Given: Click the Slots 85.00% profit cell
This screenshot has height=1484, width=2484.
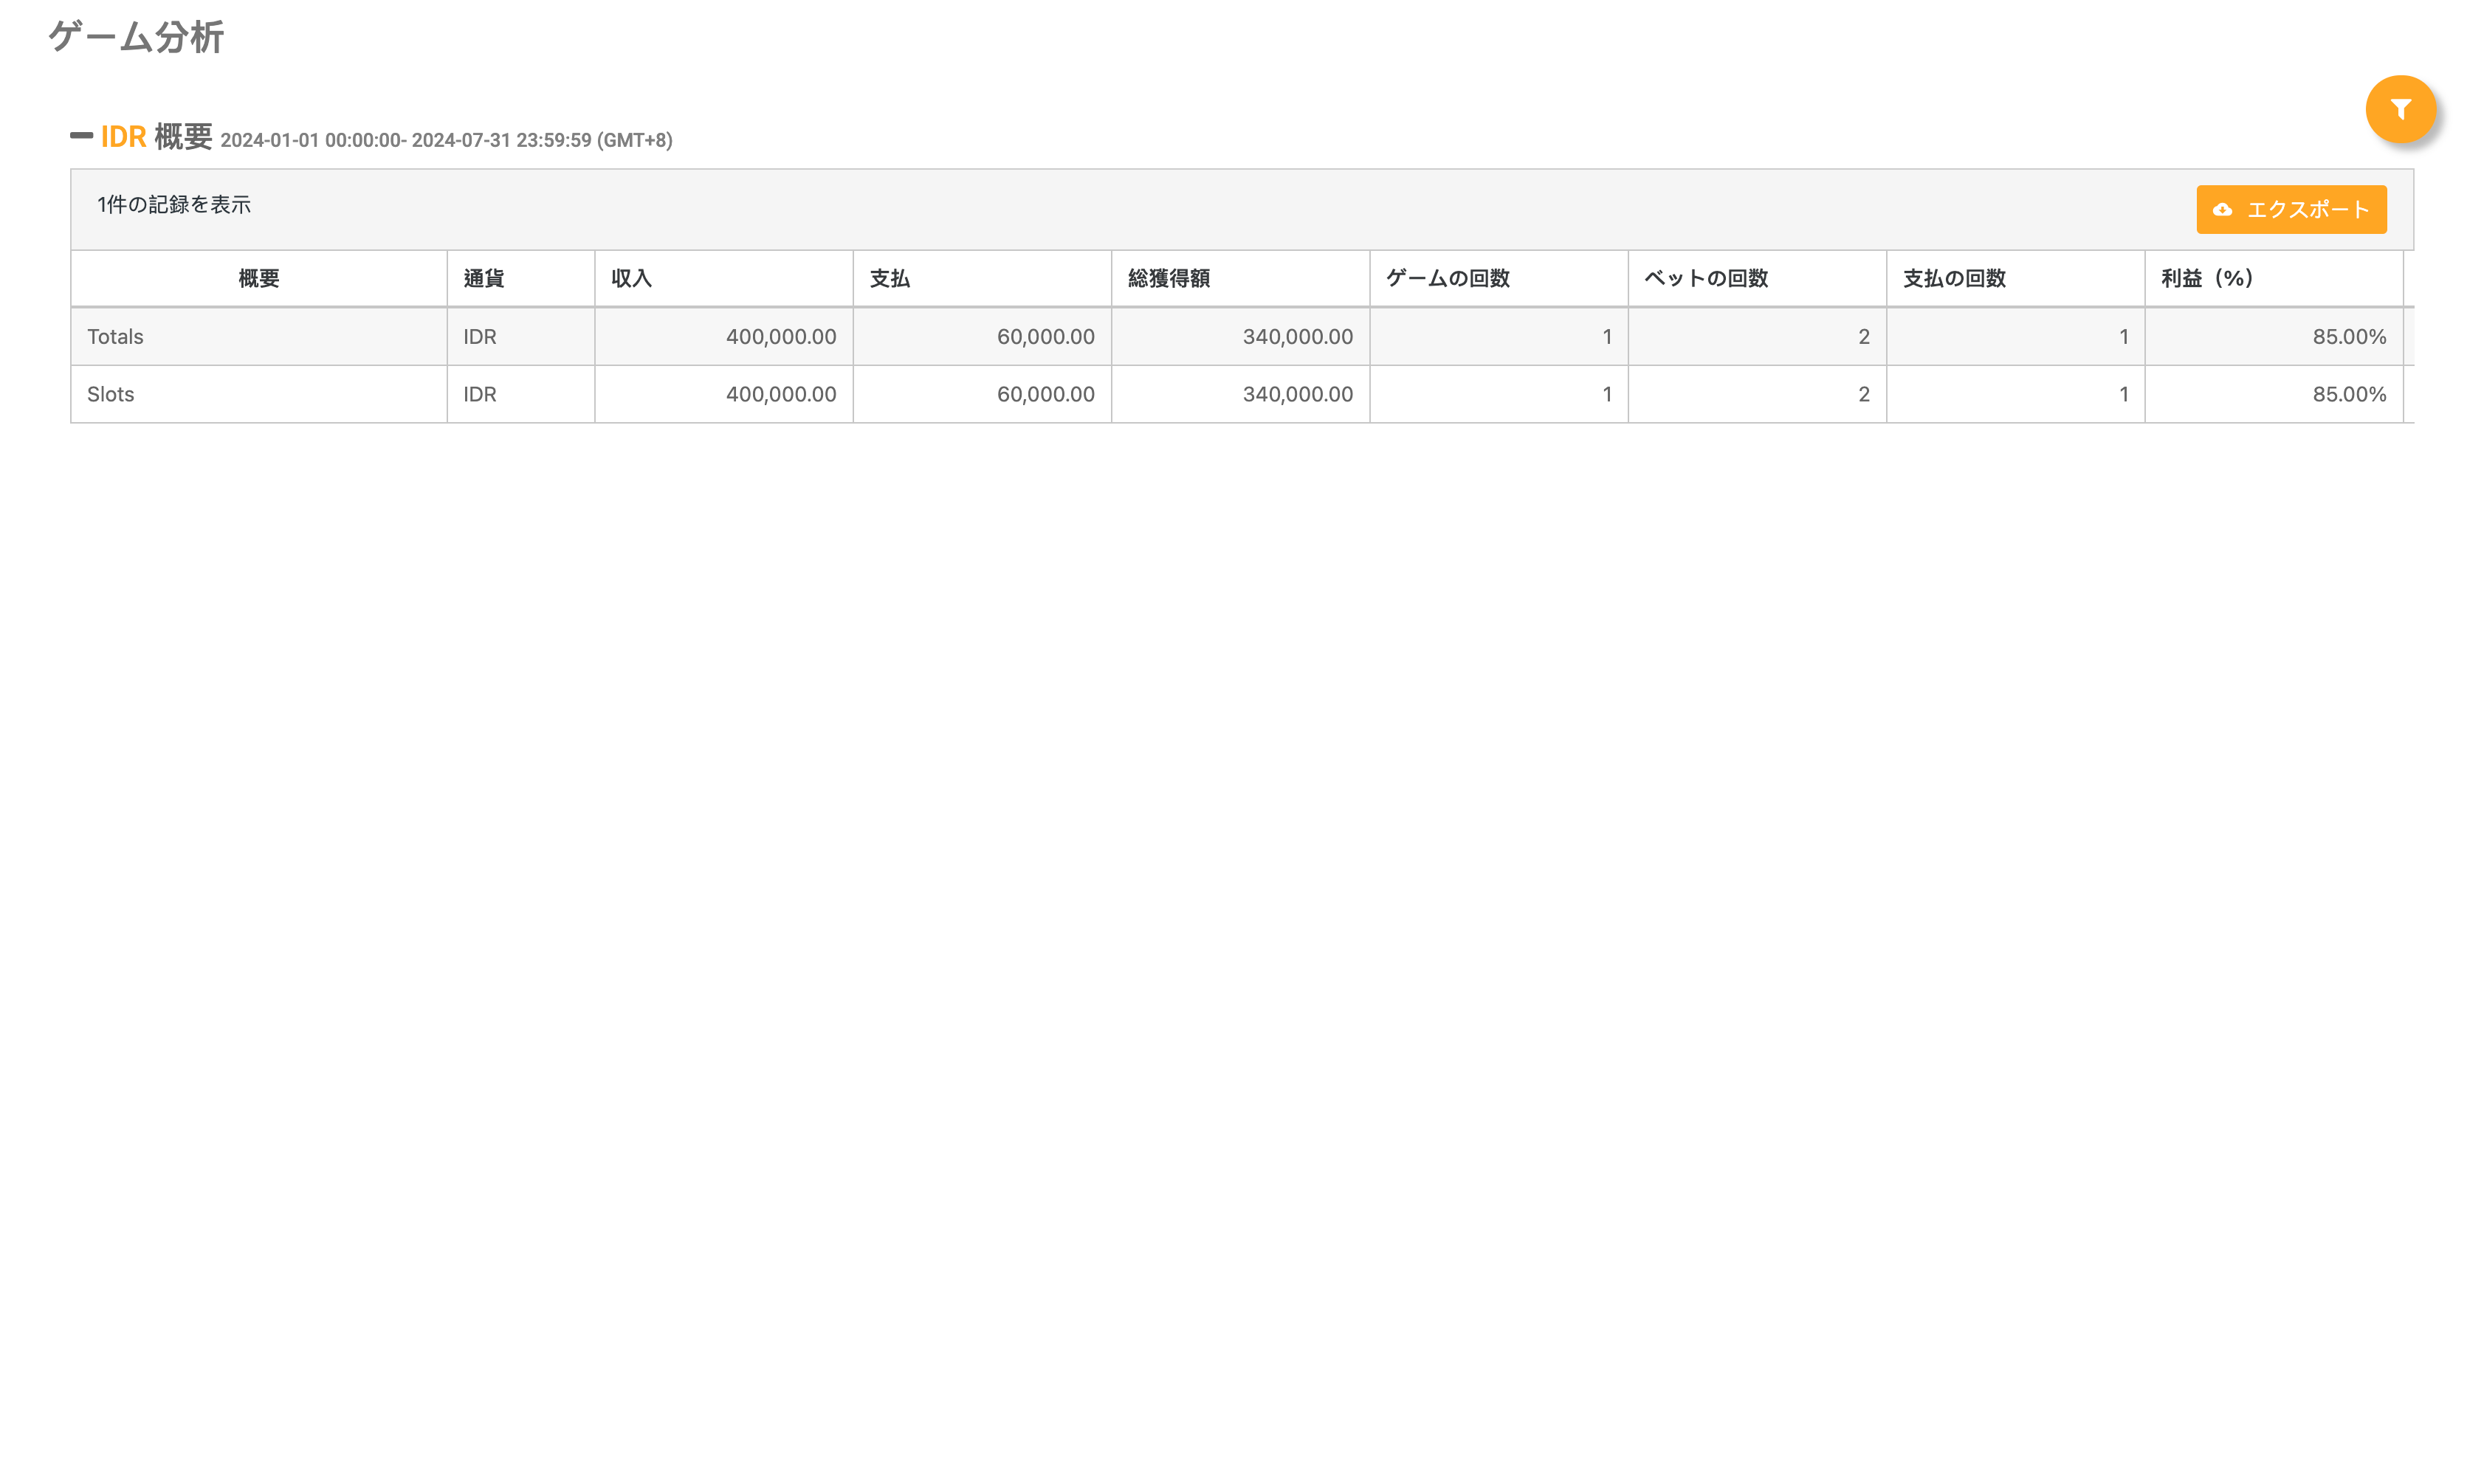Looking at the screenshot, I should [2348, 394].
